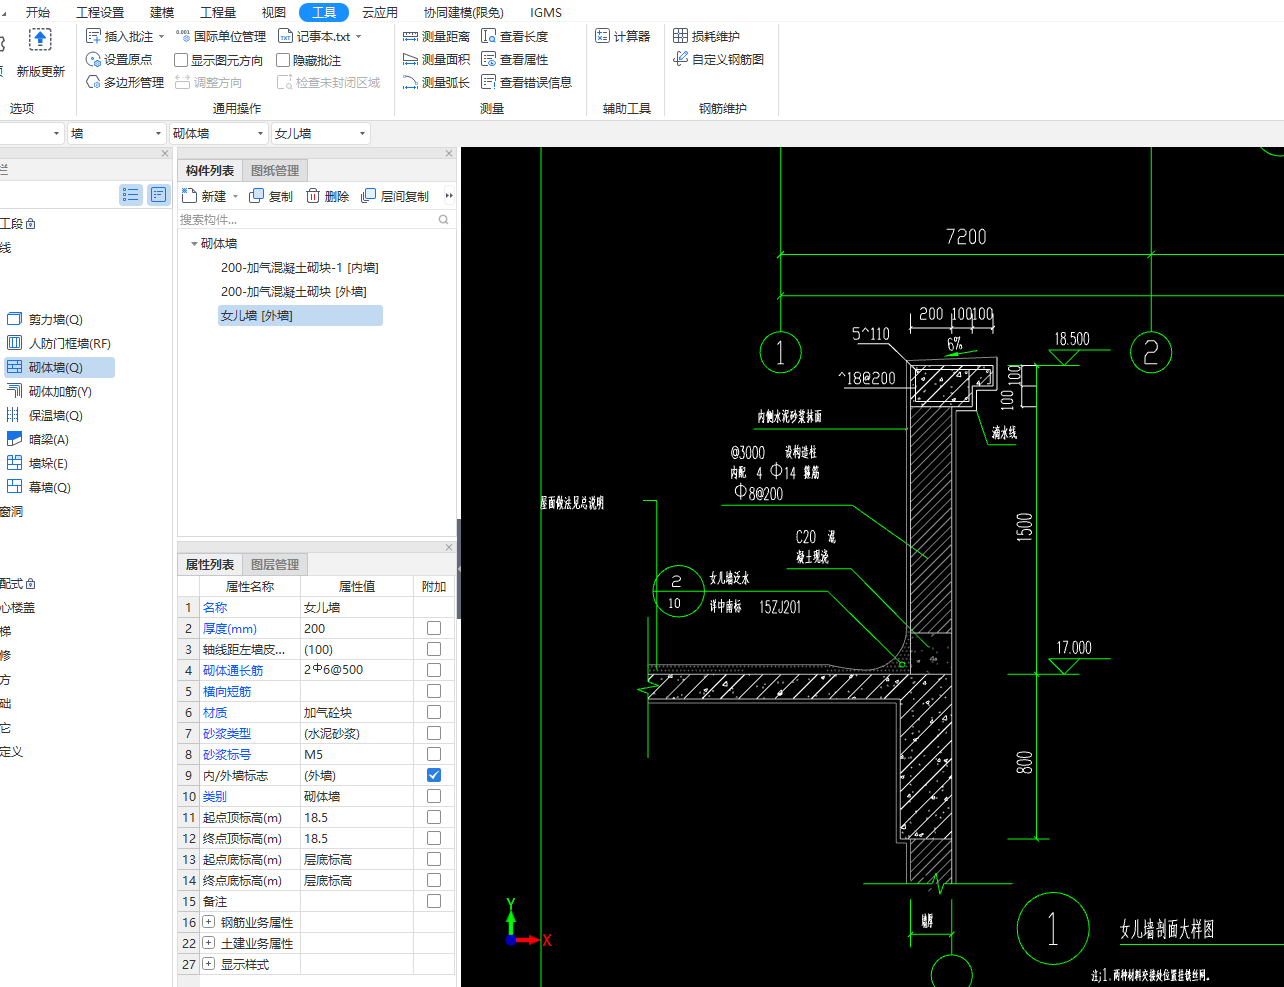Open the 建模 ribbon tab
The image size is (1284, 987).
162,12
